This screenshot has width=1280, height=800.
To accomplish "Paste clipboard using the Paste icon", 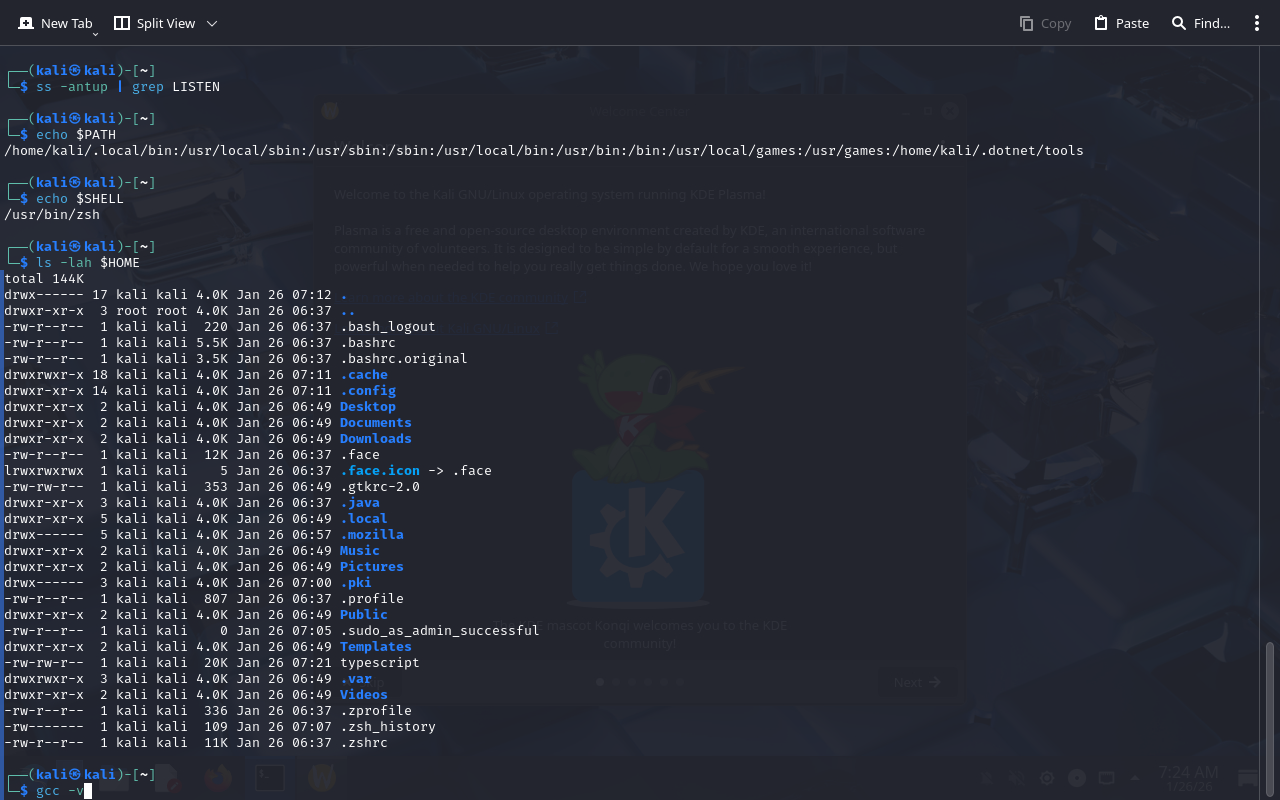I will click(x=1101, y=23).
